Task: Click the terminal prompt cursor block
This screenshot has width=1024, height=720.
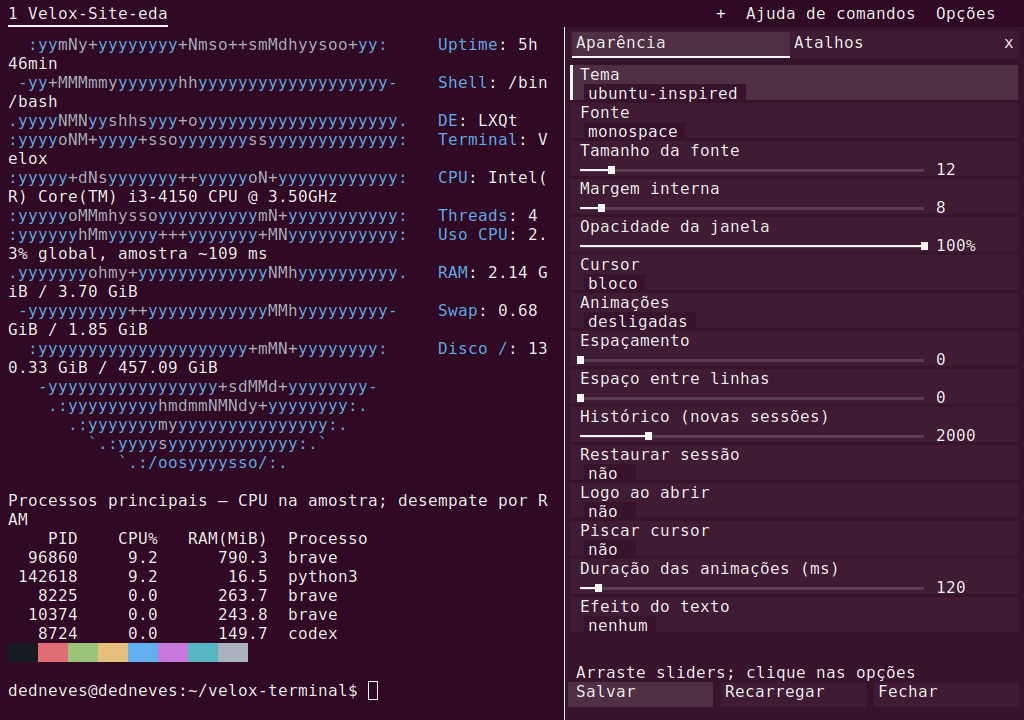Action: 373,691
